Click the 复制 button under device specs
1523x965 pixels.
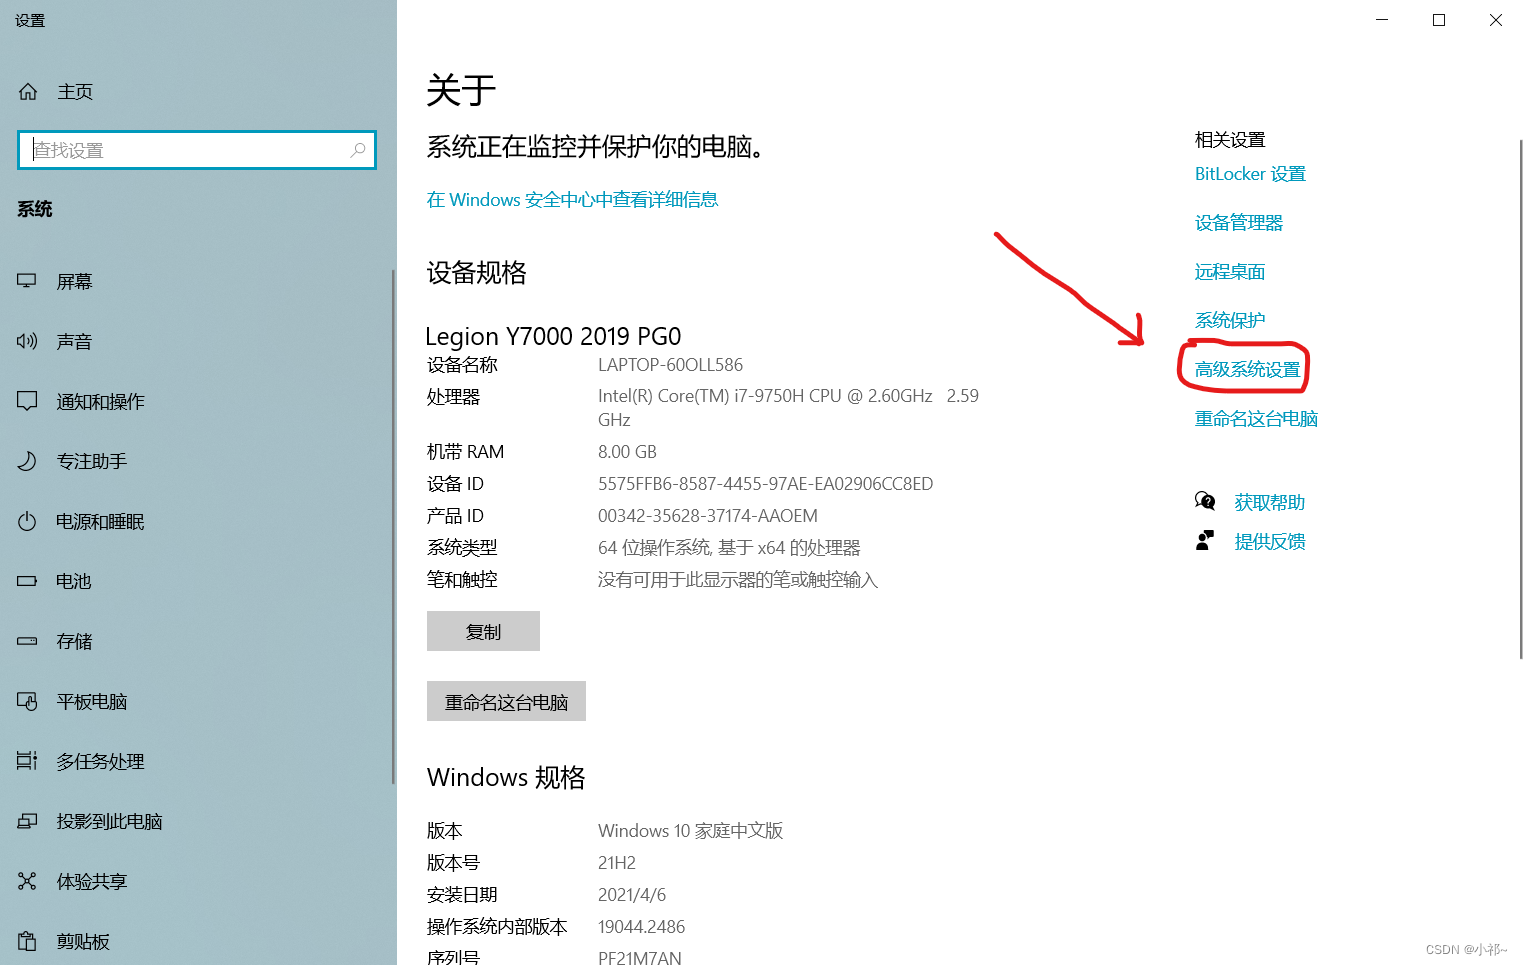point(483,631)
